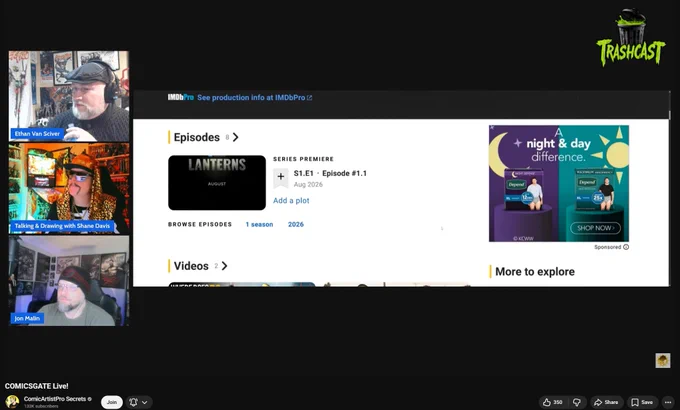This screenshot has width=680, height=410.
Task: Click the Trashcast logo
Action: pyautogui.click(x=631, y=38)
